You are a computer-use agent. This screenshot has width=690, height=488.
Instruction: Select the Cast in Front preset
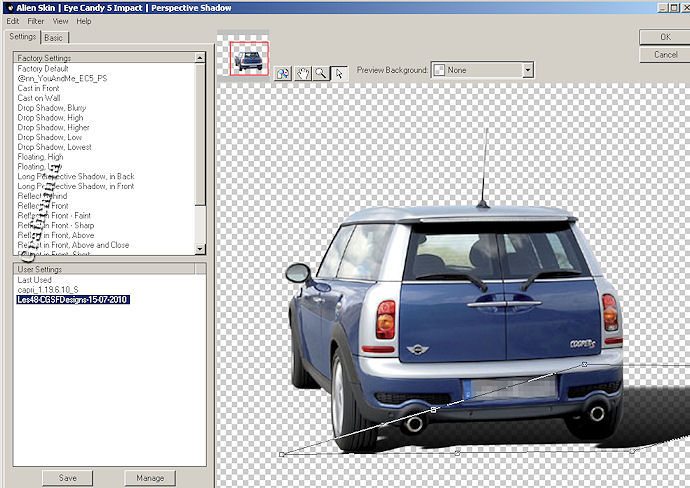[38, 88]
